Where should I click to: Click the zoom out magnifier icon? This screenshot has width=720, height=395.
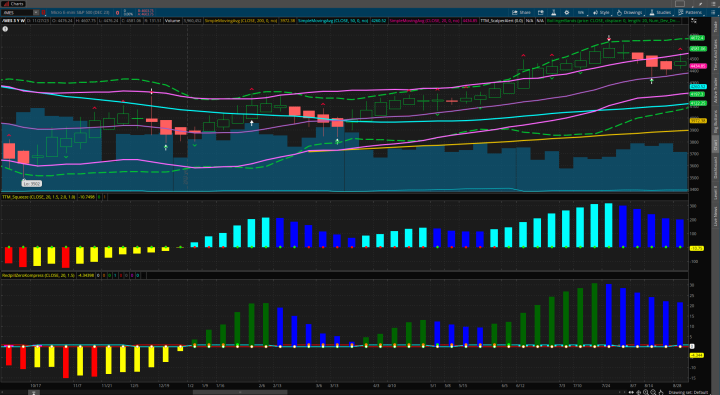(x=653, y=392)
